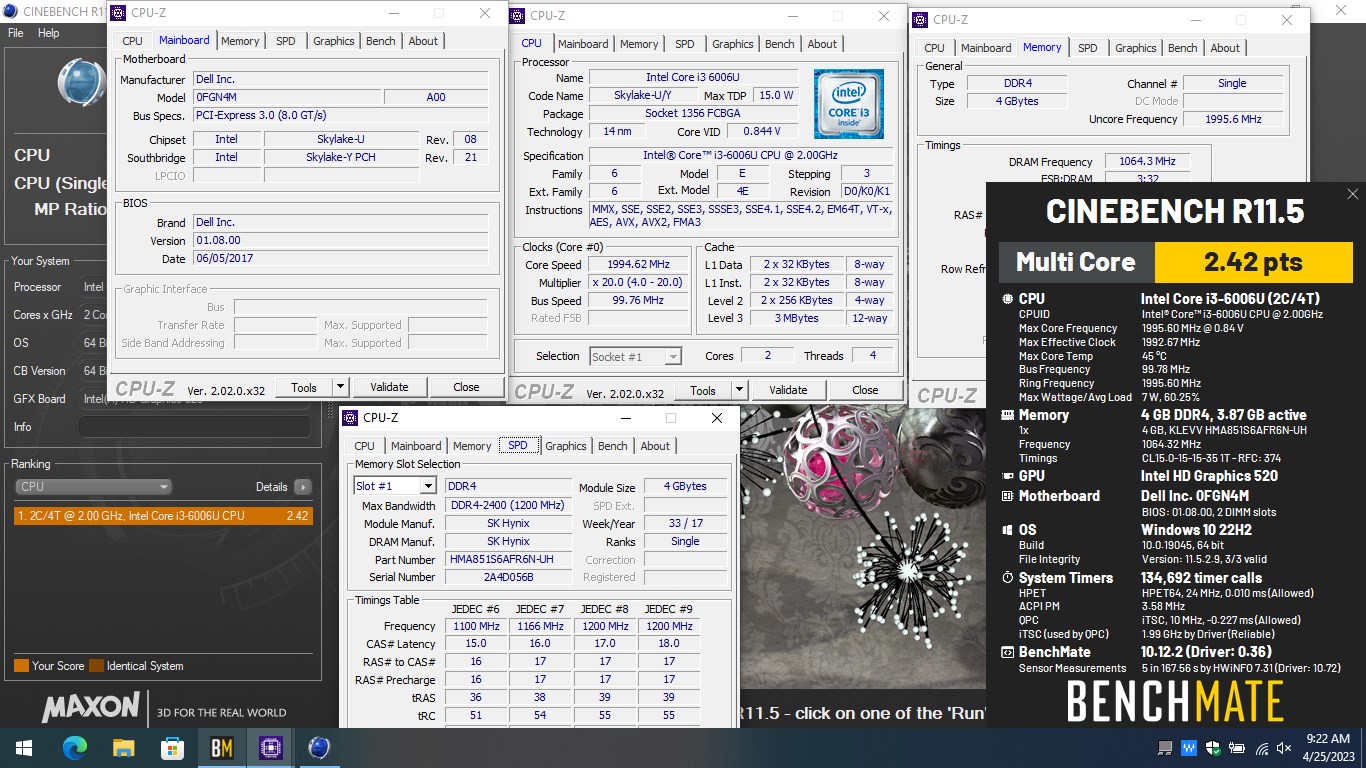The image size is (1366, 768).
Task: Click the battery tray icon
Action: [x=1238, y=747]
